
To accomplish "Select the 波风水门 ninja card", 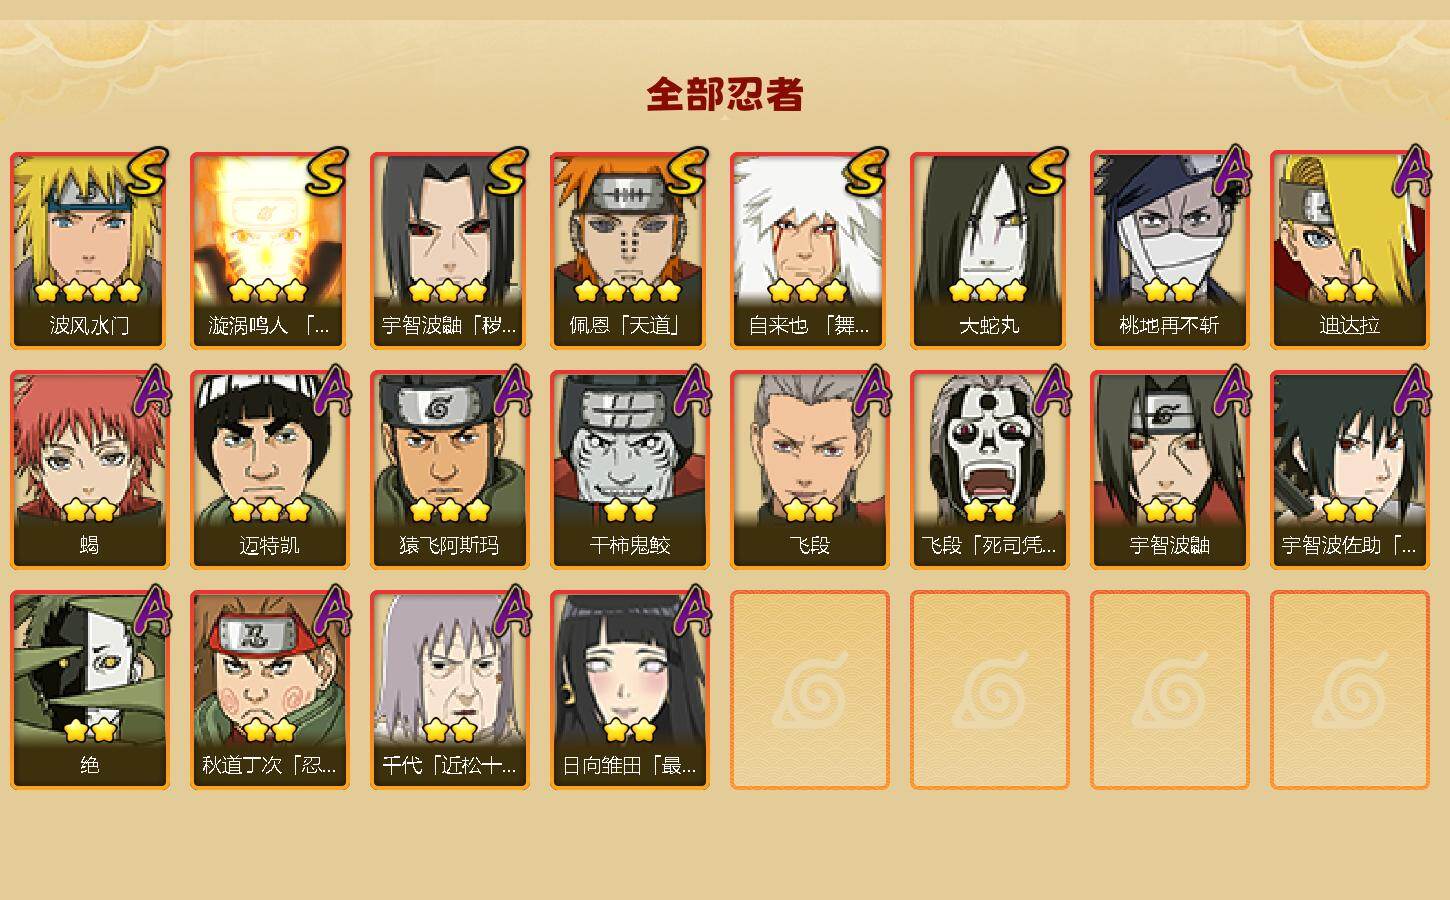I will click(x=90, y=250).
